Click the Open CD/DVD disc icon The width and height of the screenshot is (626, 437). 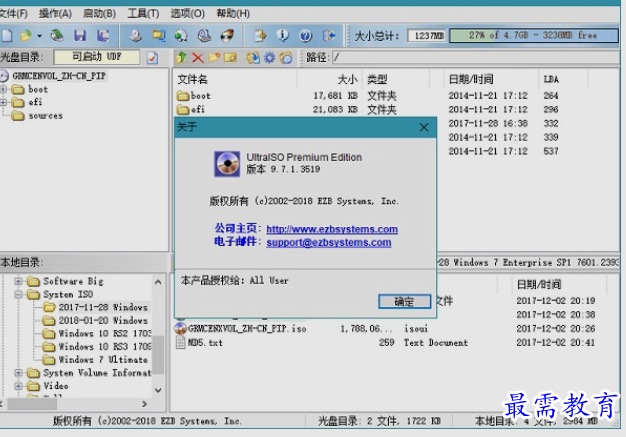[57, 36]
